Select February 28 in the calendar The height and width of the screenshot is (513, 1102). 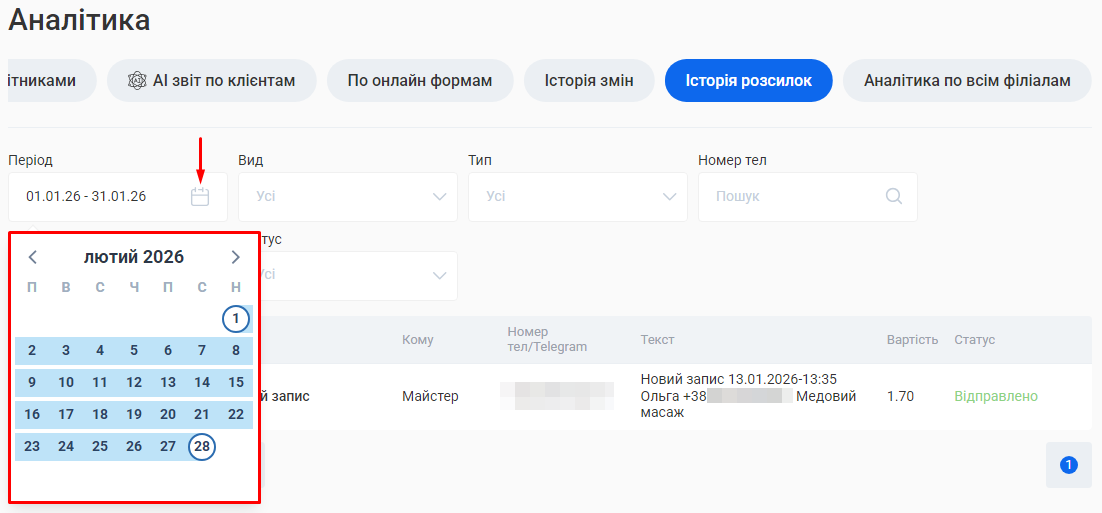tap(202, 446)
